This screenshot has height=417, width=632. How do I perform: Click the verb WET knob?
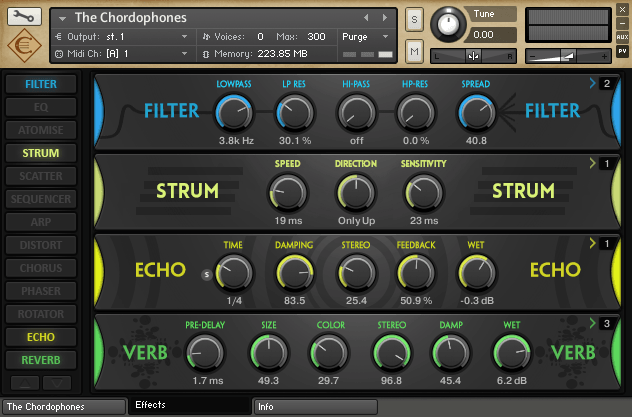point(511,353)
